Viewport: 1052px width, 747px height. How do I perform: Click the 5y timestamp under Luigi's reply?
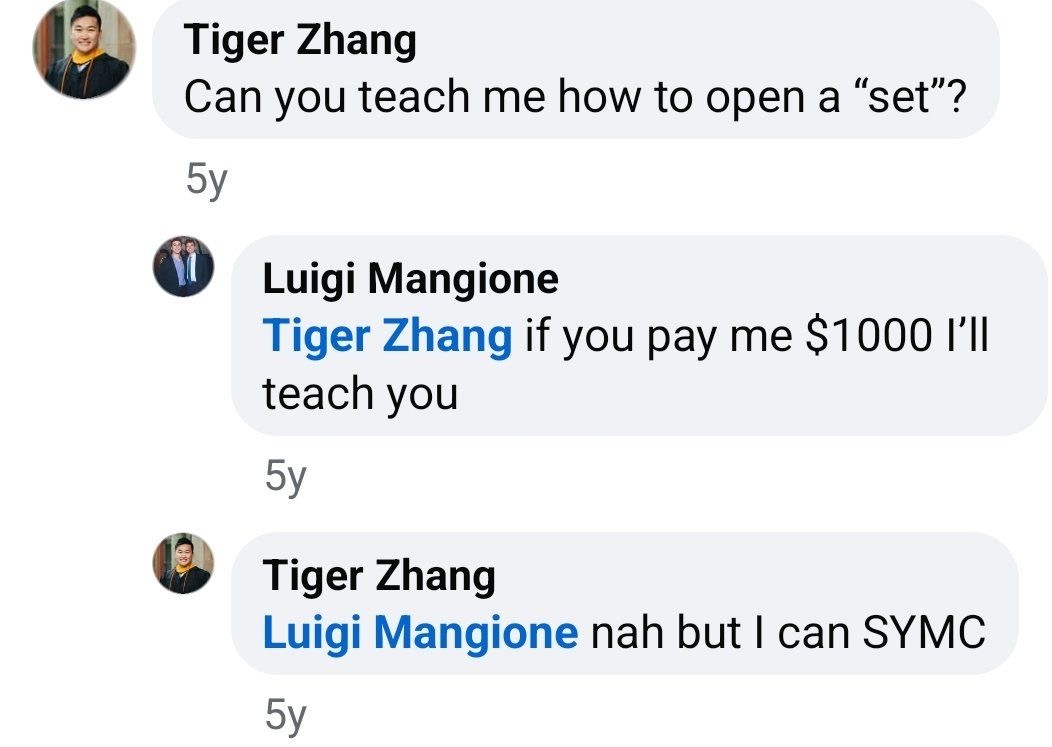(285, 477)
